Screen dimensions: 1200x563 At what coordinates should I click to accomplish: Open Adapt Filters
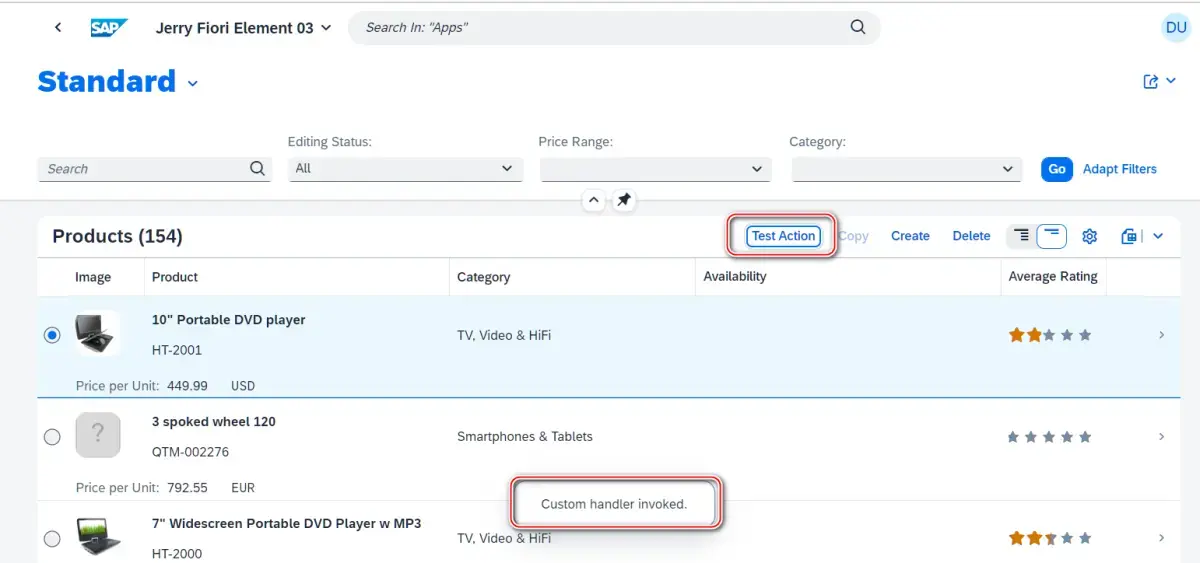tap(1120, 169)
